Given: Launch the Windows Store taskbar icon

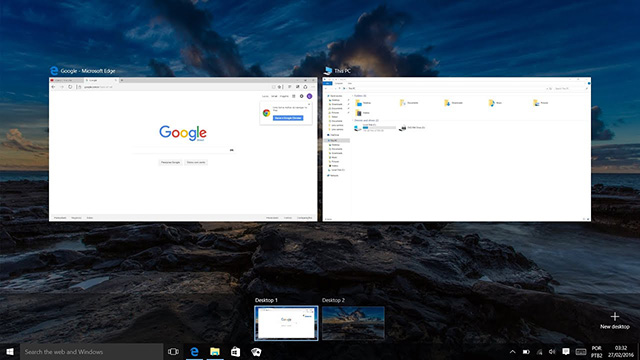Looking at the screenshot, I should click(236, 351).
